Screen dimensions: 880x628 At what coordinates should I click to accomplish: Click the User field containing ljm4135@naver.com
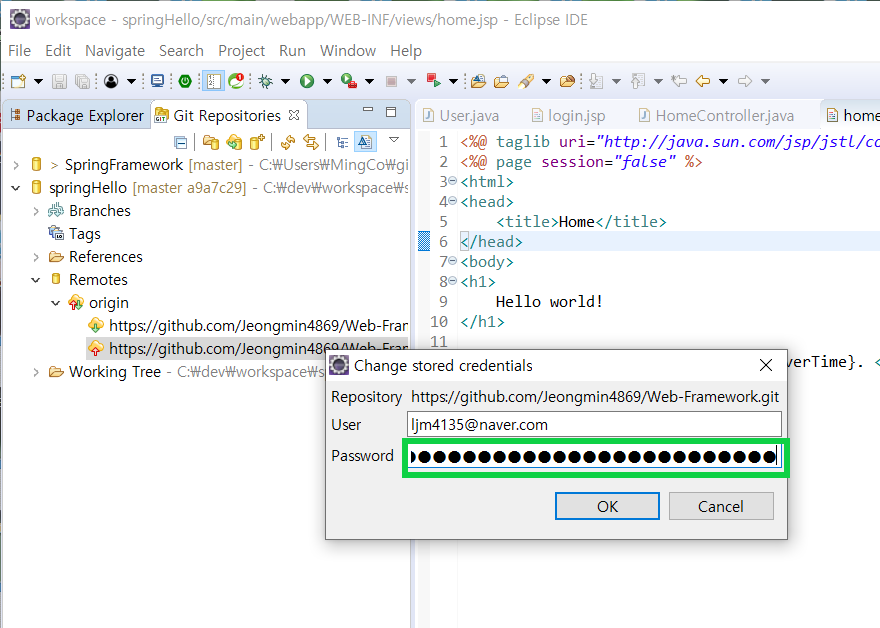click(594, 424)
